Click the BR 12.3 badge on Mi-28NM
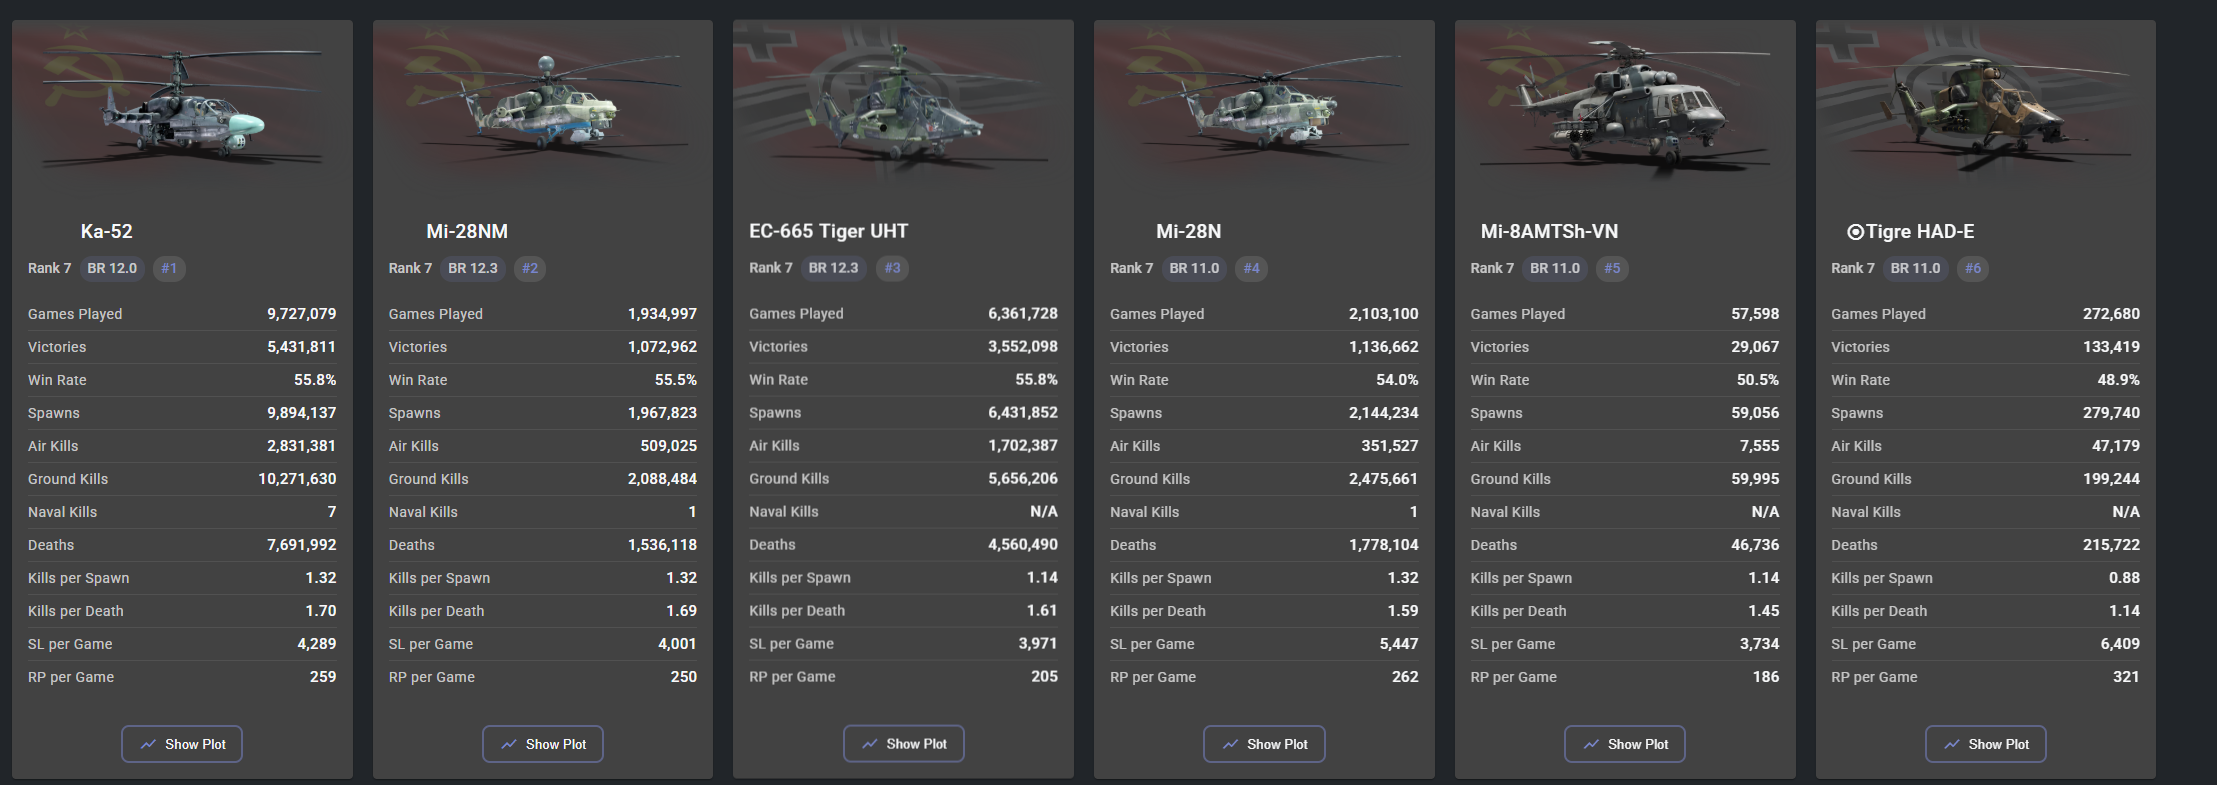The image size is (2217, 785). click(x=473, y=268)
